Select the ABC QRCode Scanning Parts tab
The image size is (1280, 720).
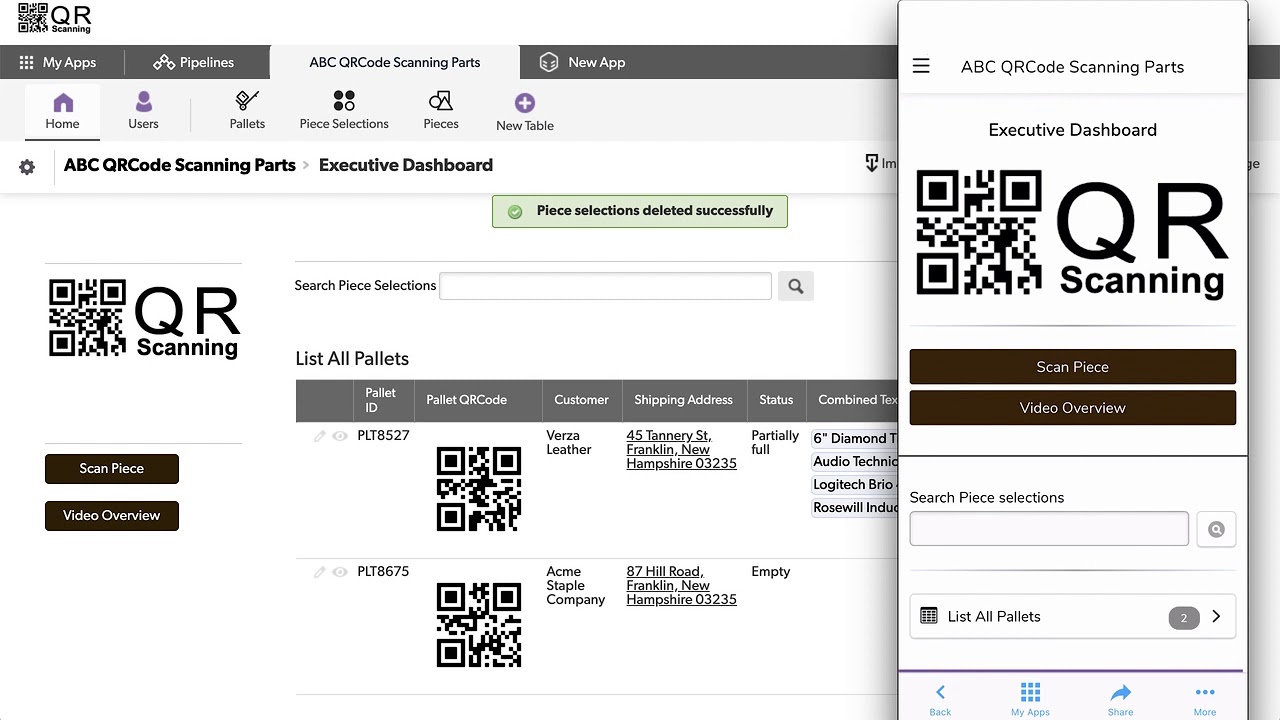394,62
